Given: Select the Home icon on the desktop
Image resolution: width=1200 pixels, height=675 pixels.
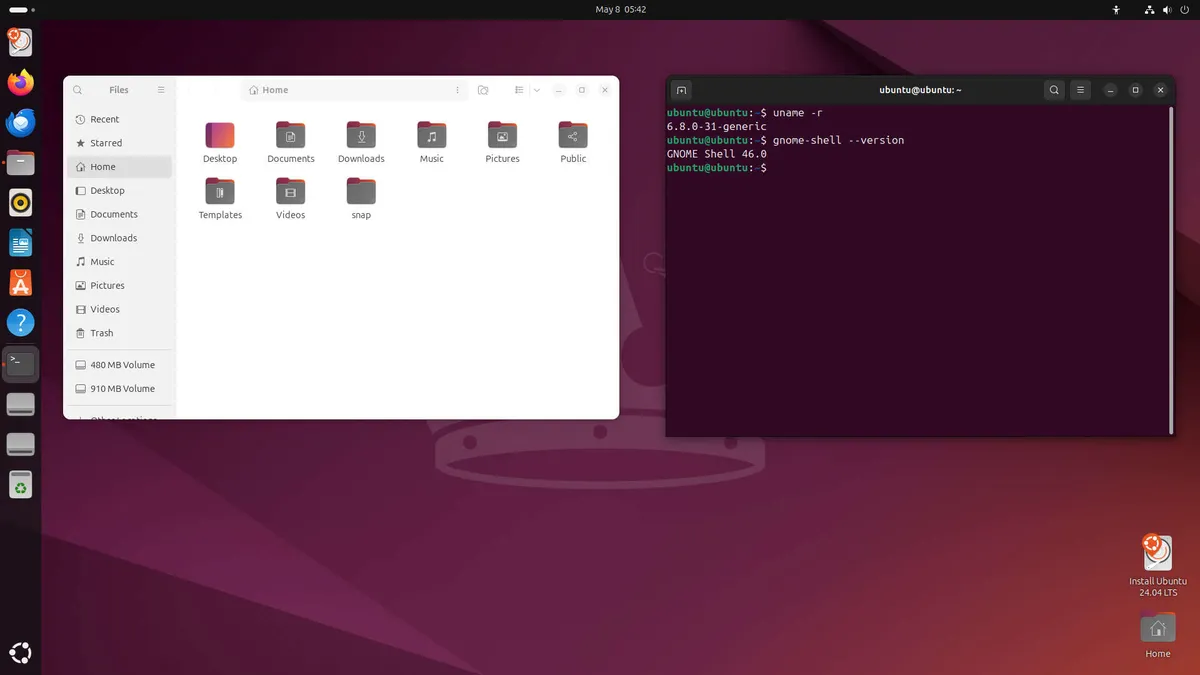Looking at the screenshot, I should [x=1158, y=636].
